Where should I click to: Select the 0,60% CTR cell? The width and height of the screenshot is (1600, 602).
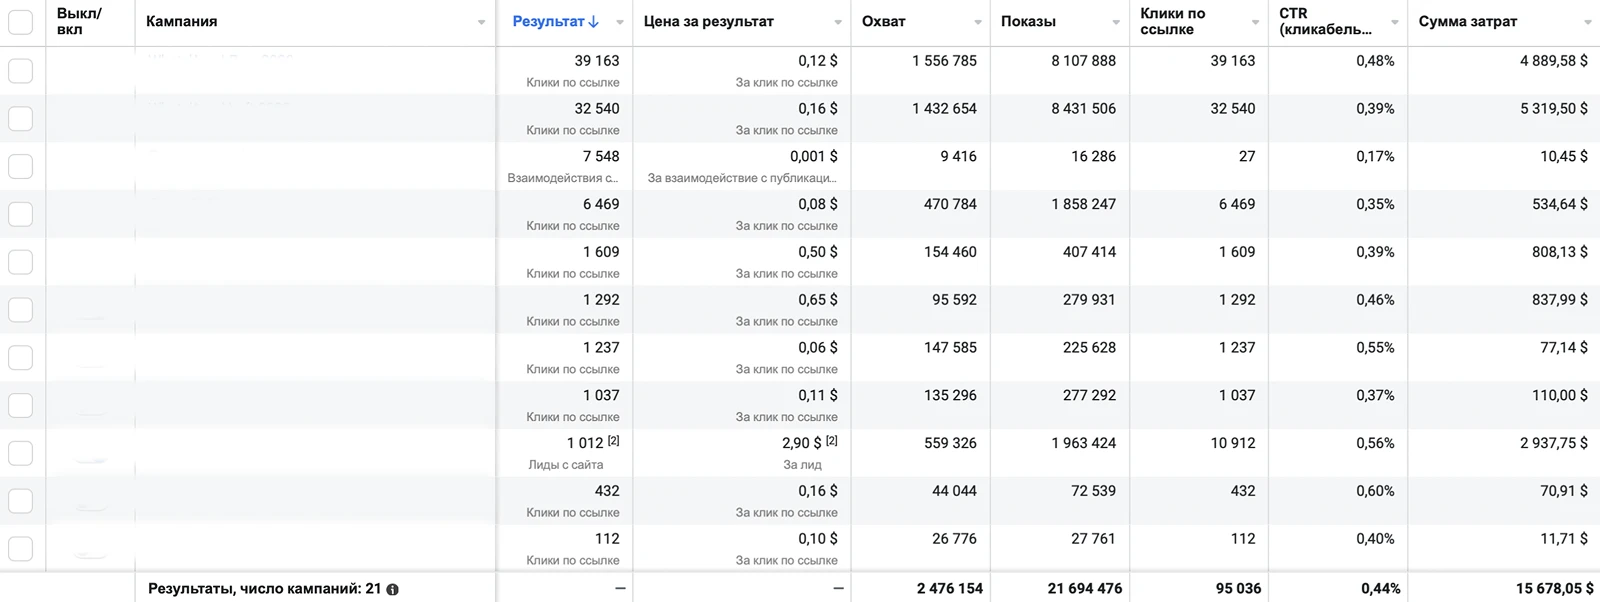pos(1375,491)
